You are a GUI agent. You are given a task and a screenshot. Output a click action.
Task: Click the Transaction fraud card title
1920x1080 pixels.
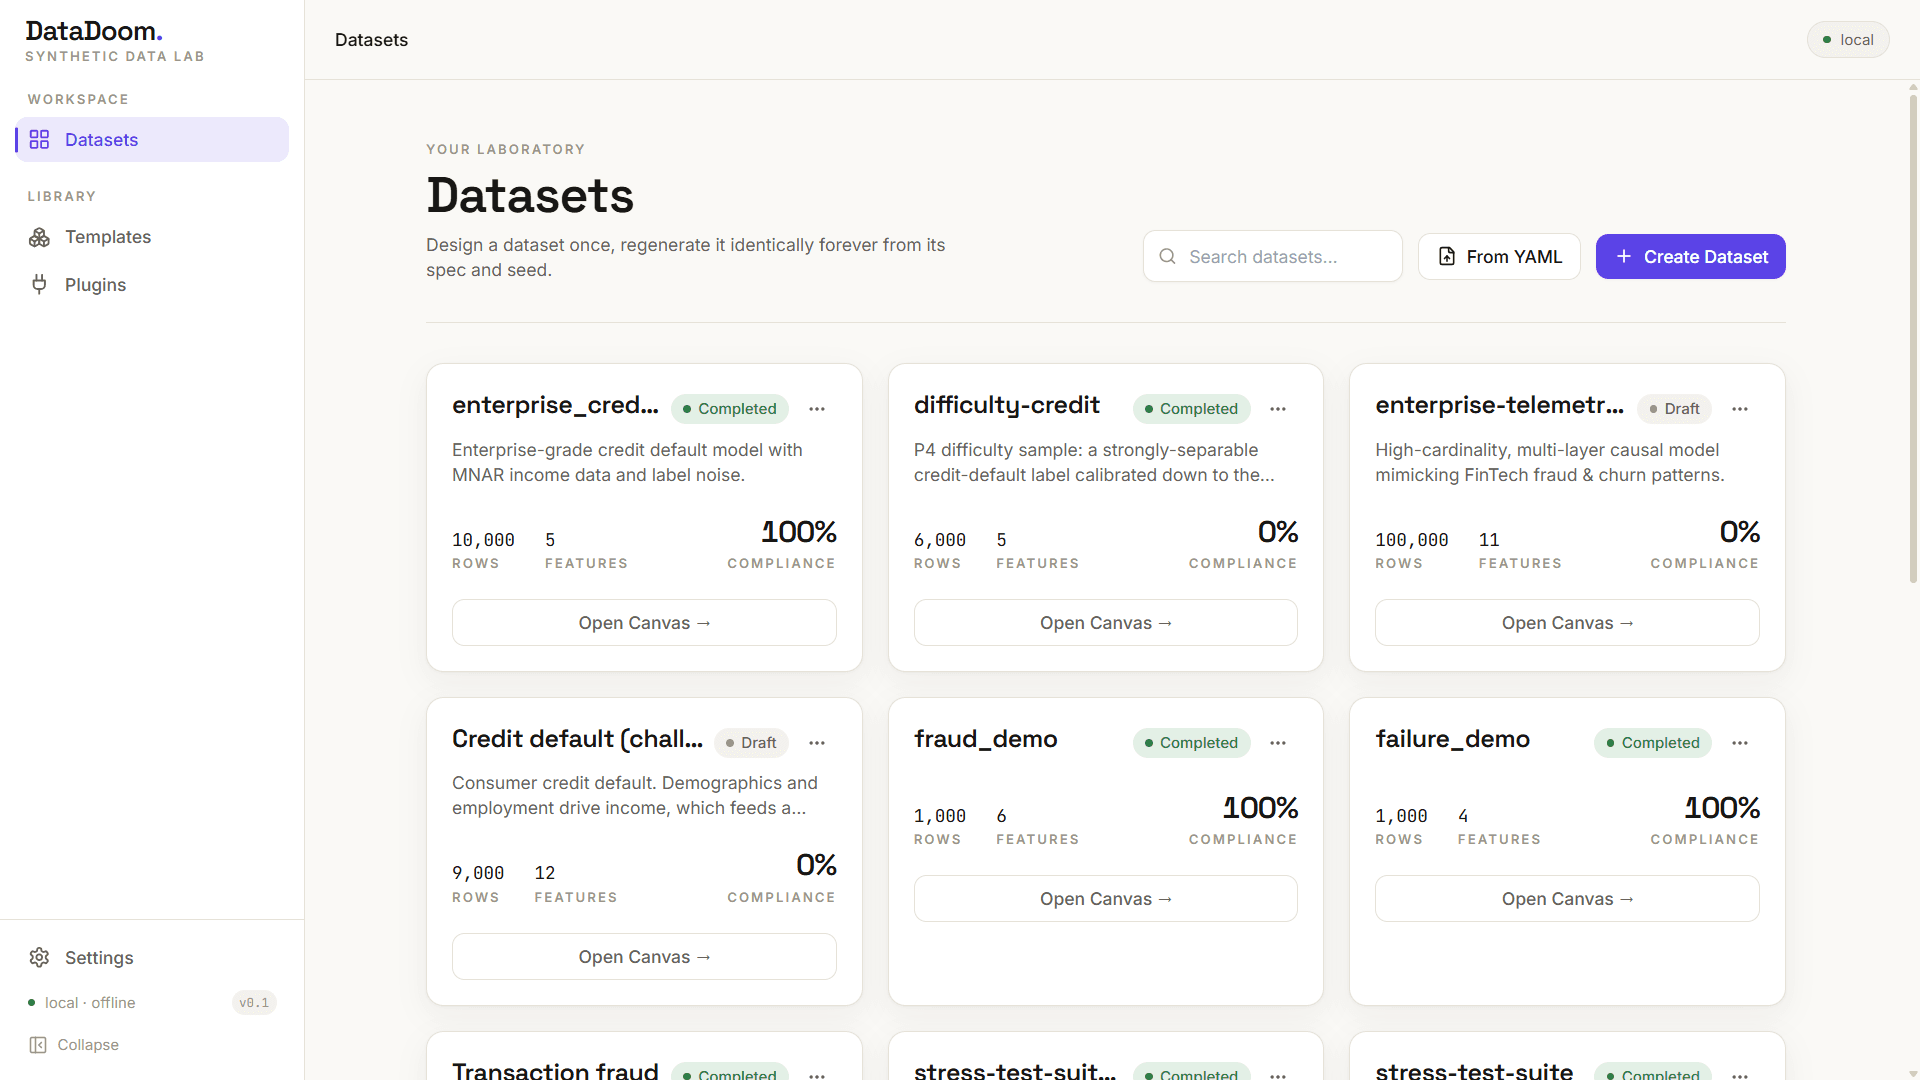point(555,1070)
